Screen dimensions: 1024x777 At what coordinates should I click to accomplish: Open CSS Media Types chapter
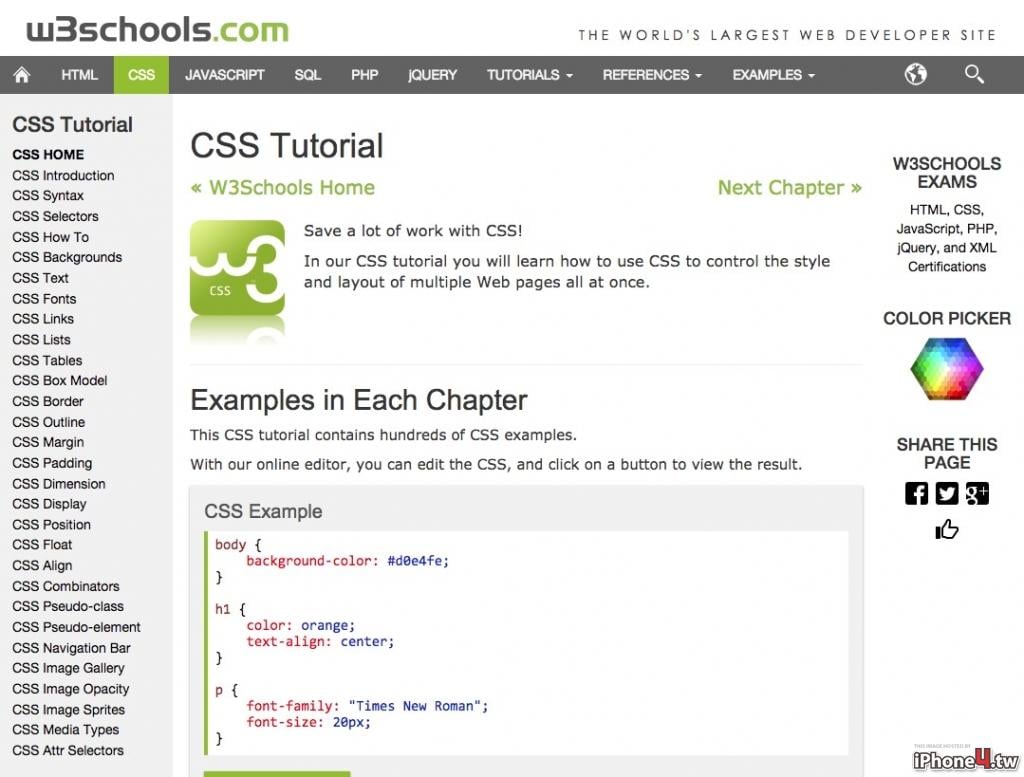click(65, 730)
